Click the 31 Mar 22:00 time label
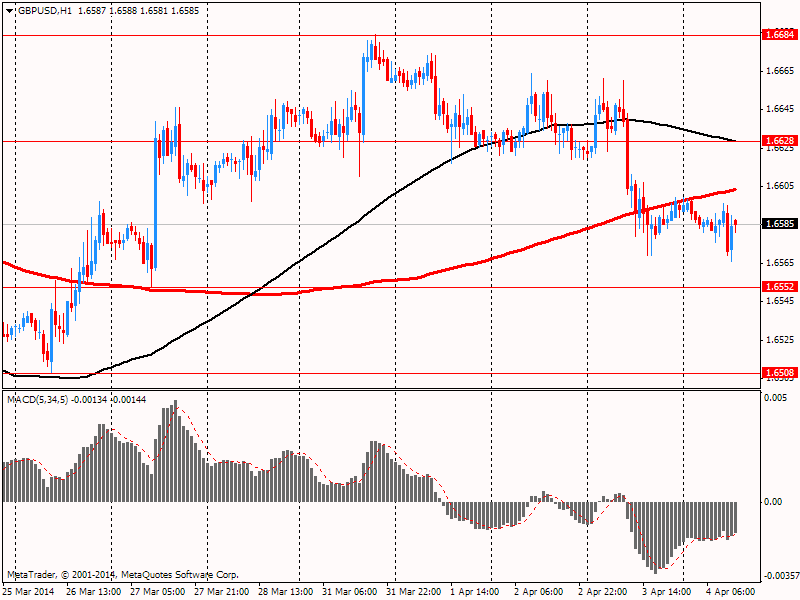Image resolution: width=800 pixels, height=600 pixels. (414, 592)
